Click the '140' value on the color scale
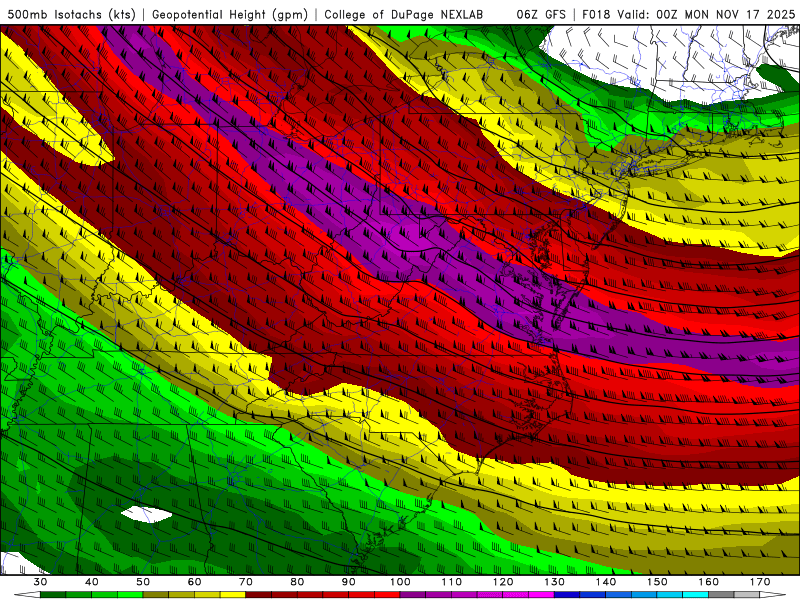The height and width of the screenshot is (600, 800). pyautogui.click(x=606, y=582)
